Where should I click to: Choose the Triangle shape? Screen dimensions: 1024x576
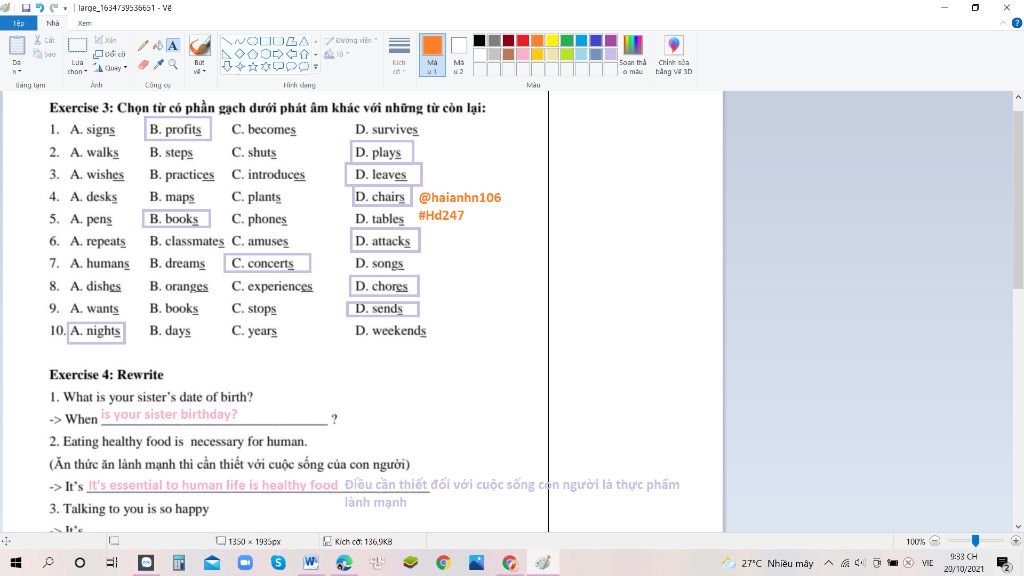[304, 41]
